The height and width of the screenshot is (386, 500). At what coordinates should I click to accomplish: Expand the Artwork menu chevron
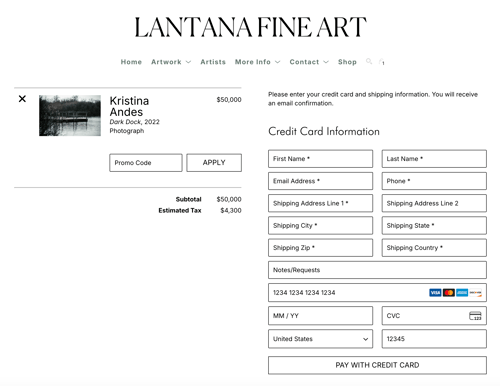[188, 62]
